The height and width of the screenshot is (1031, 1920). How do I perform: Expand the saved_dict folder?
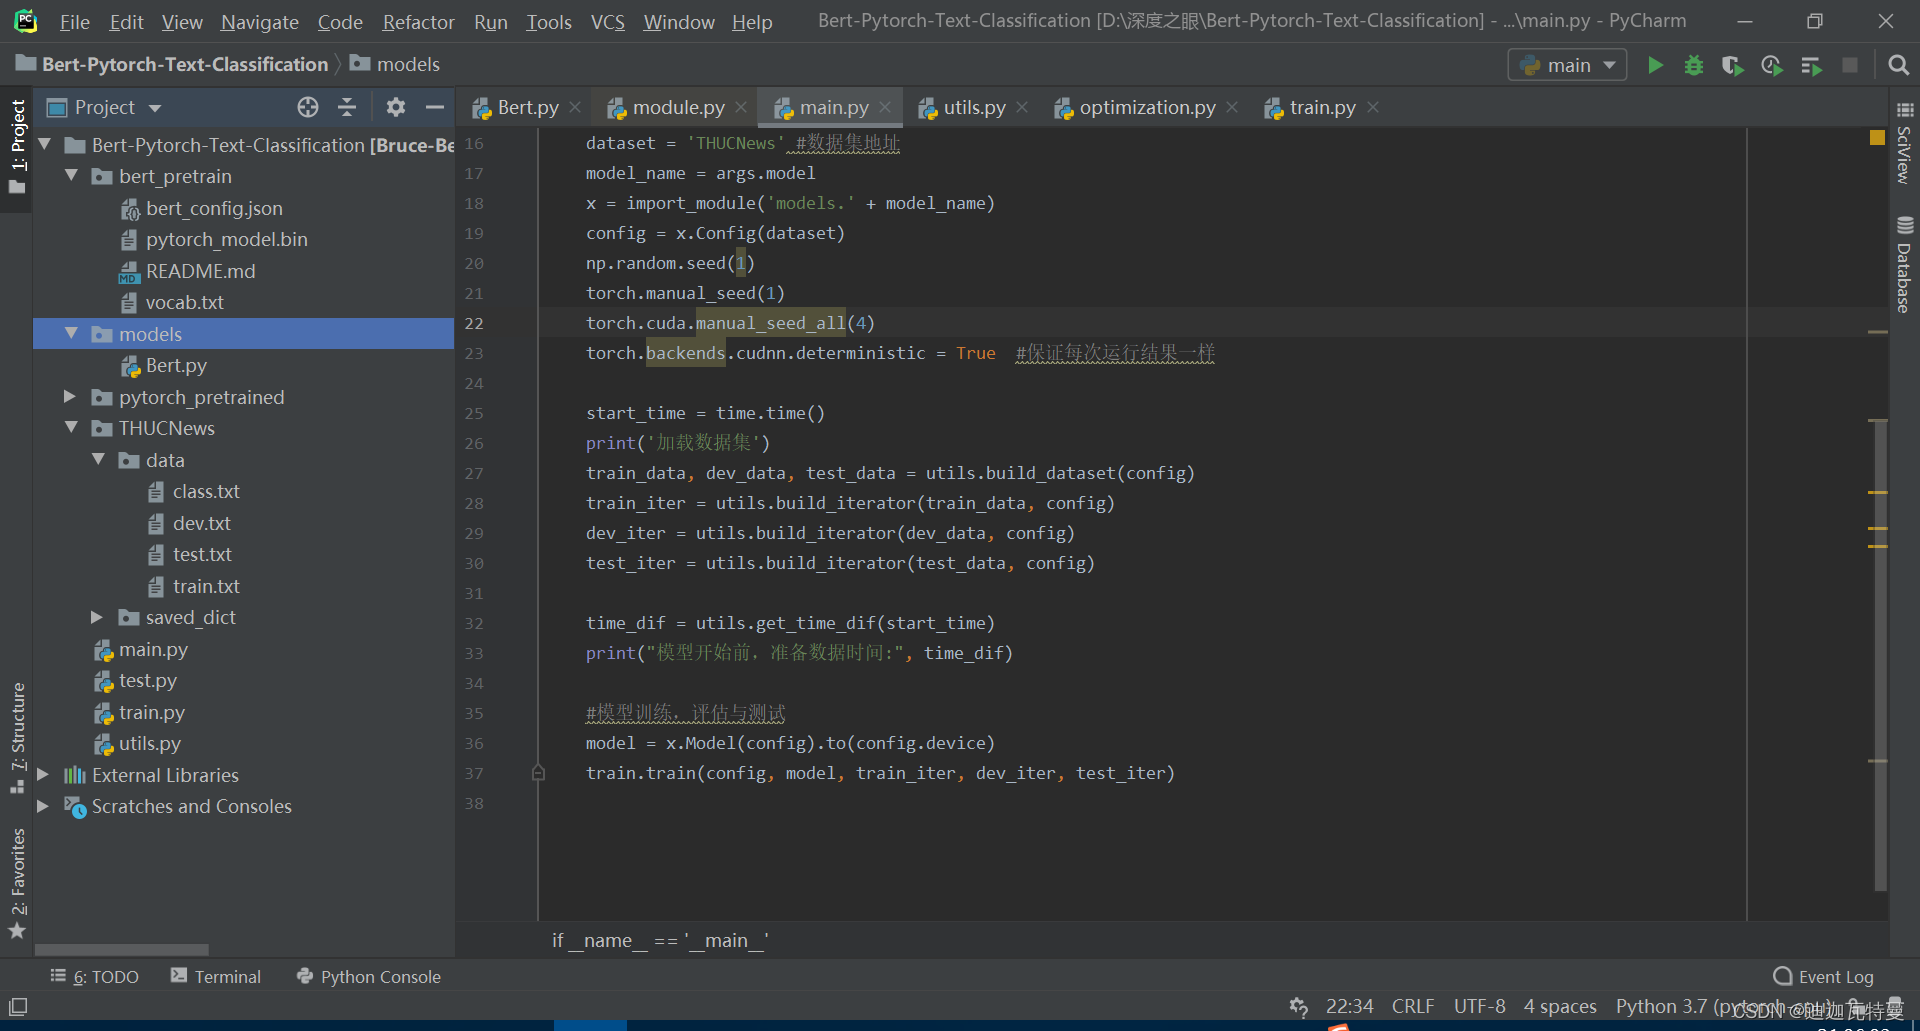point(97,617)
